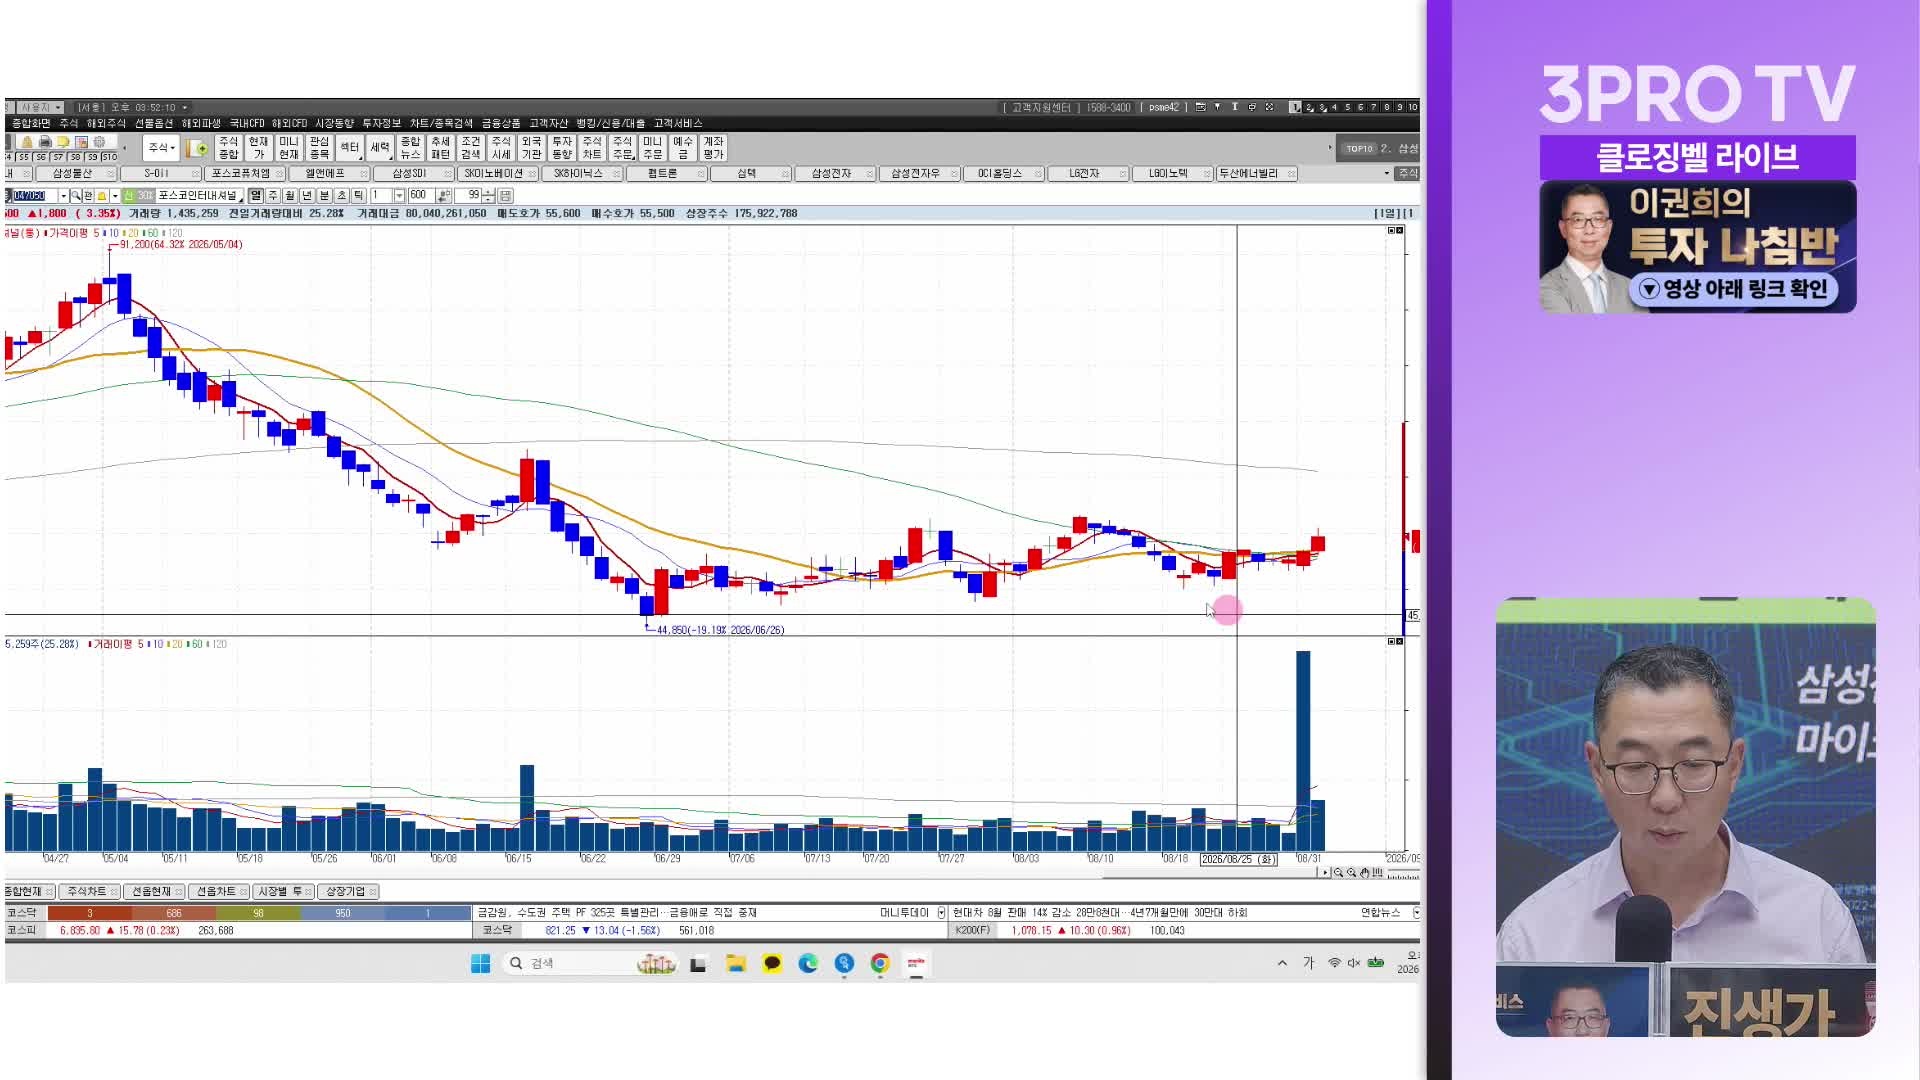Expand the favorites bar overflow arrow
This screenshot has width=1920, height=1080.
1387,173
